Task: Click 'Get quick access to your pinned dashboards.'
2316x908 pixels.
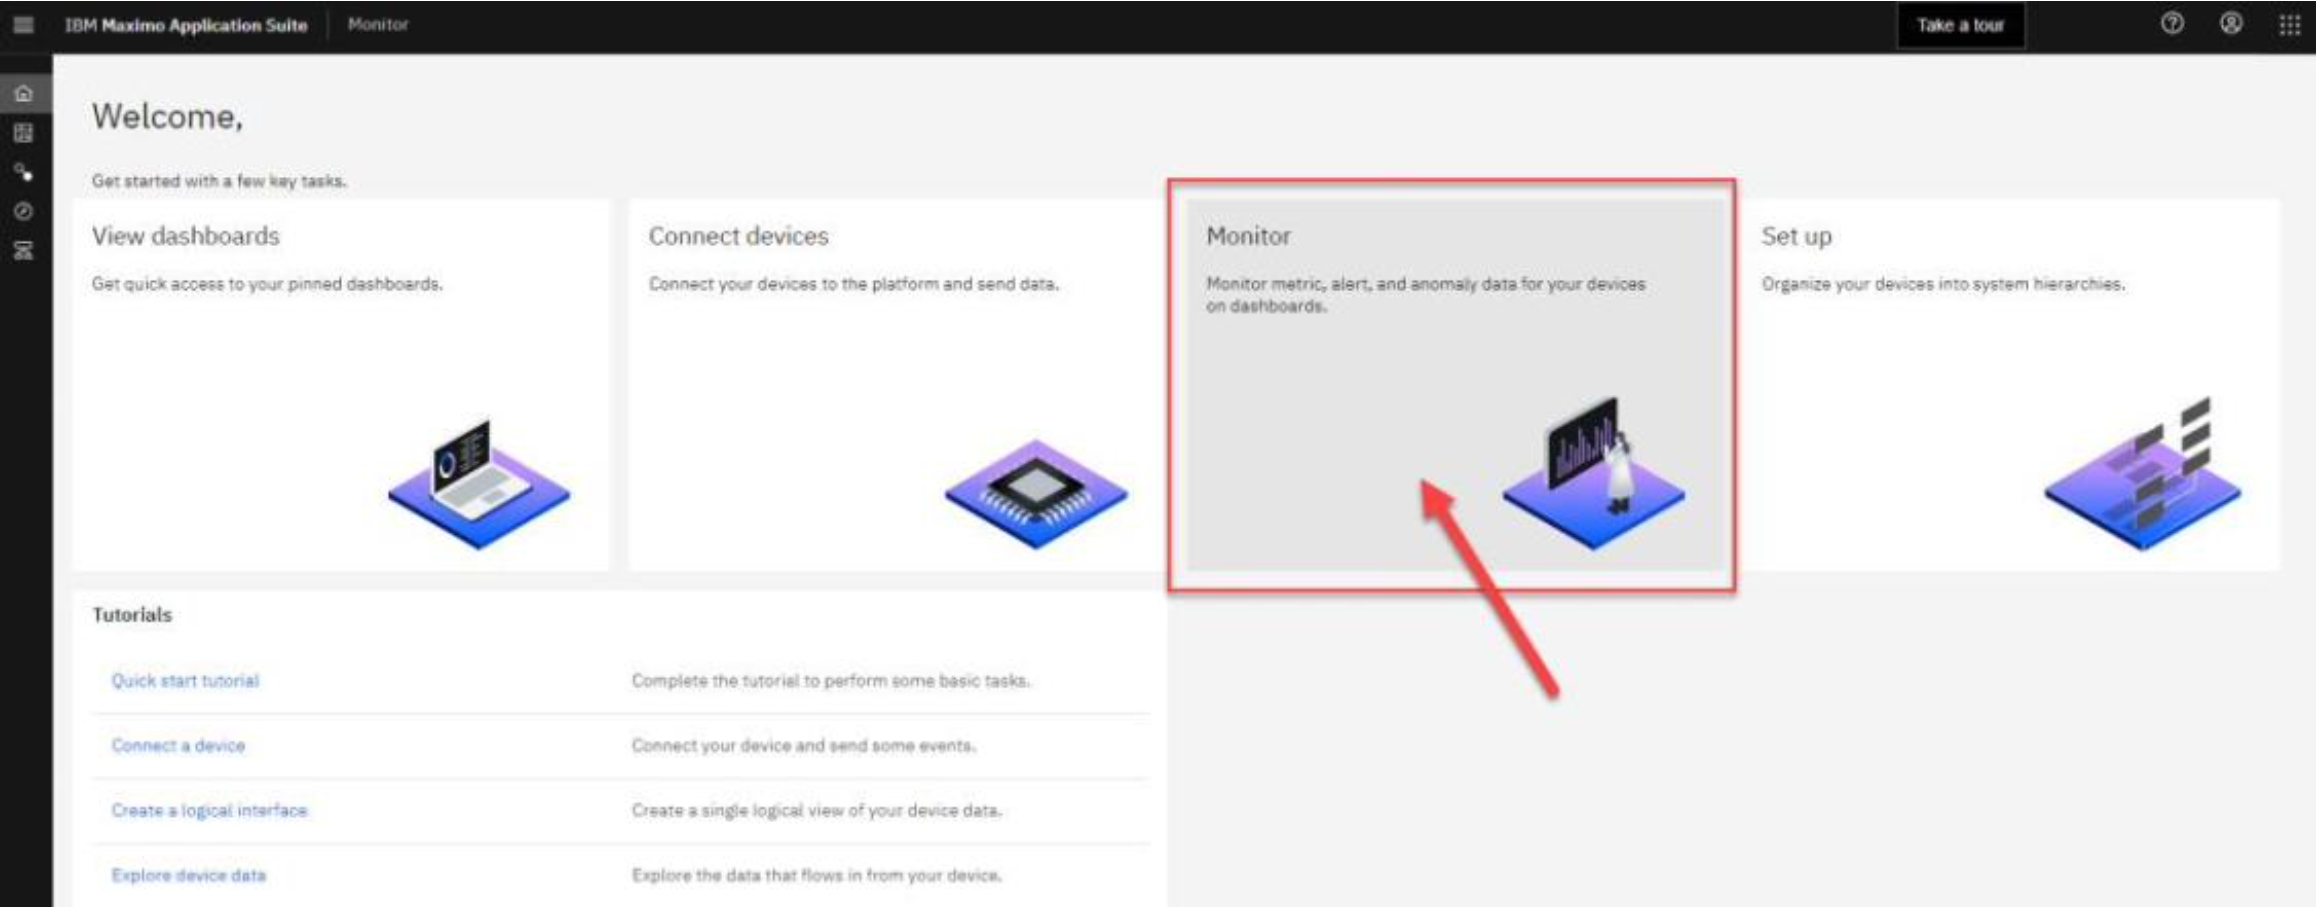Action: [x=267, y=284]
